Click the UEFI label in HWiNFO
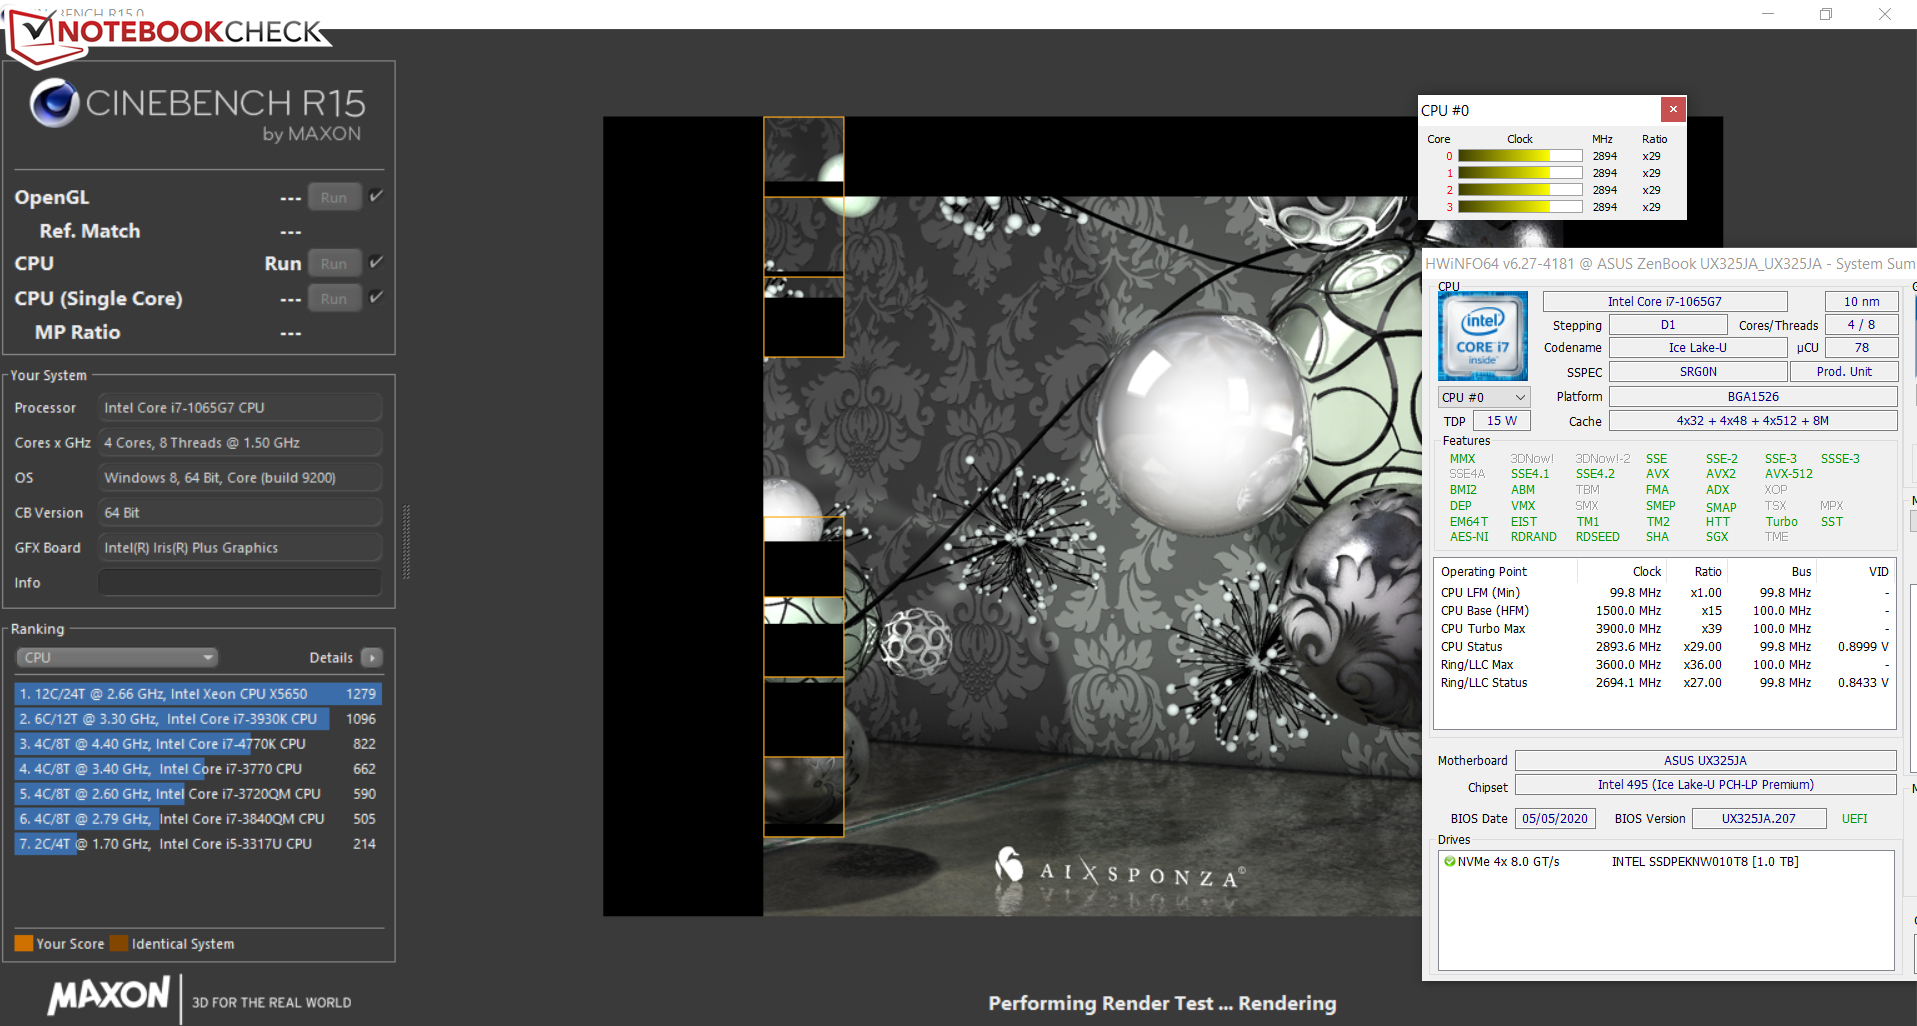The width and height of the screenshot is (1917, 1026). click(1855, 818)
